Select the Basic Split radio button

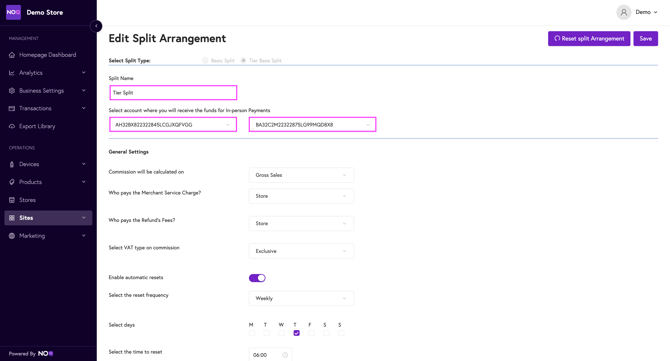click(x=205, y=61)
